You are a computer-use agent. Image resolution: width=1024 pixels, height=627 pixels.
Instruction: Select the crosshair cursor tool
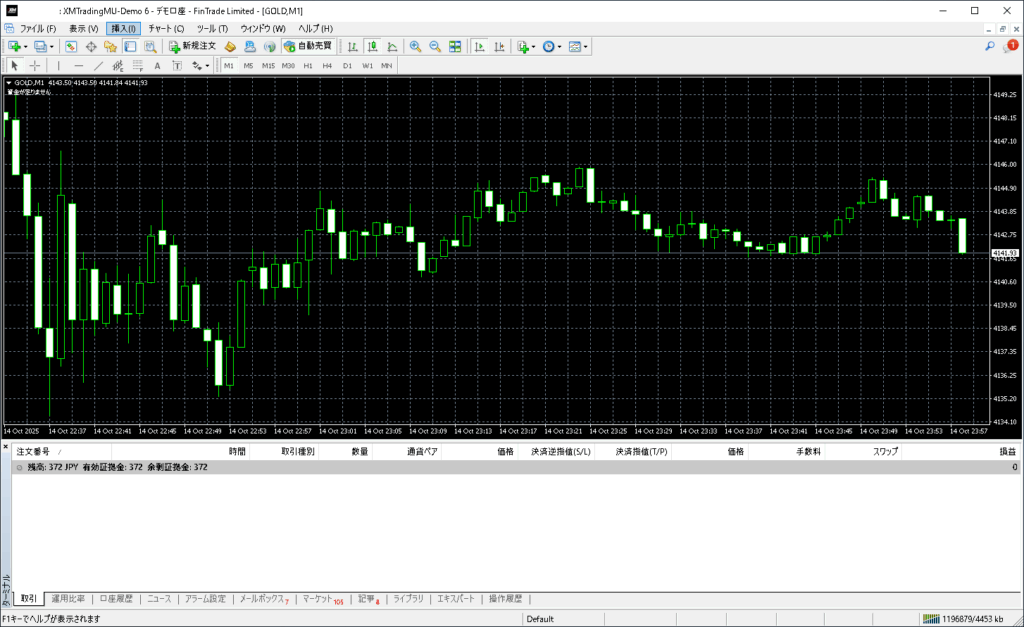tap(35, 65)
